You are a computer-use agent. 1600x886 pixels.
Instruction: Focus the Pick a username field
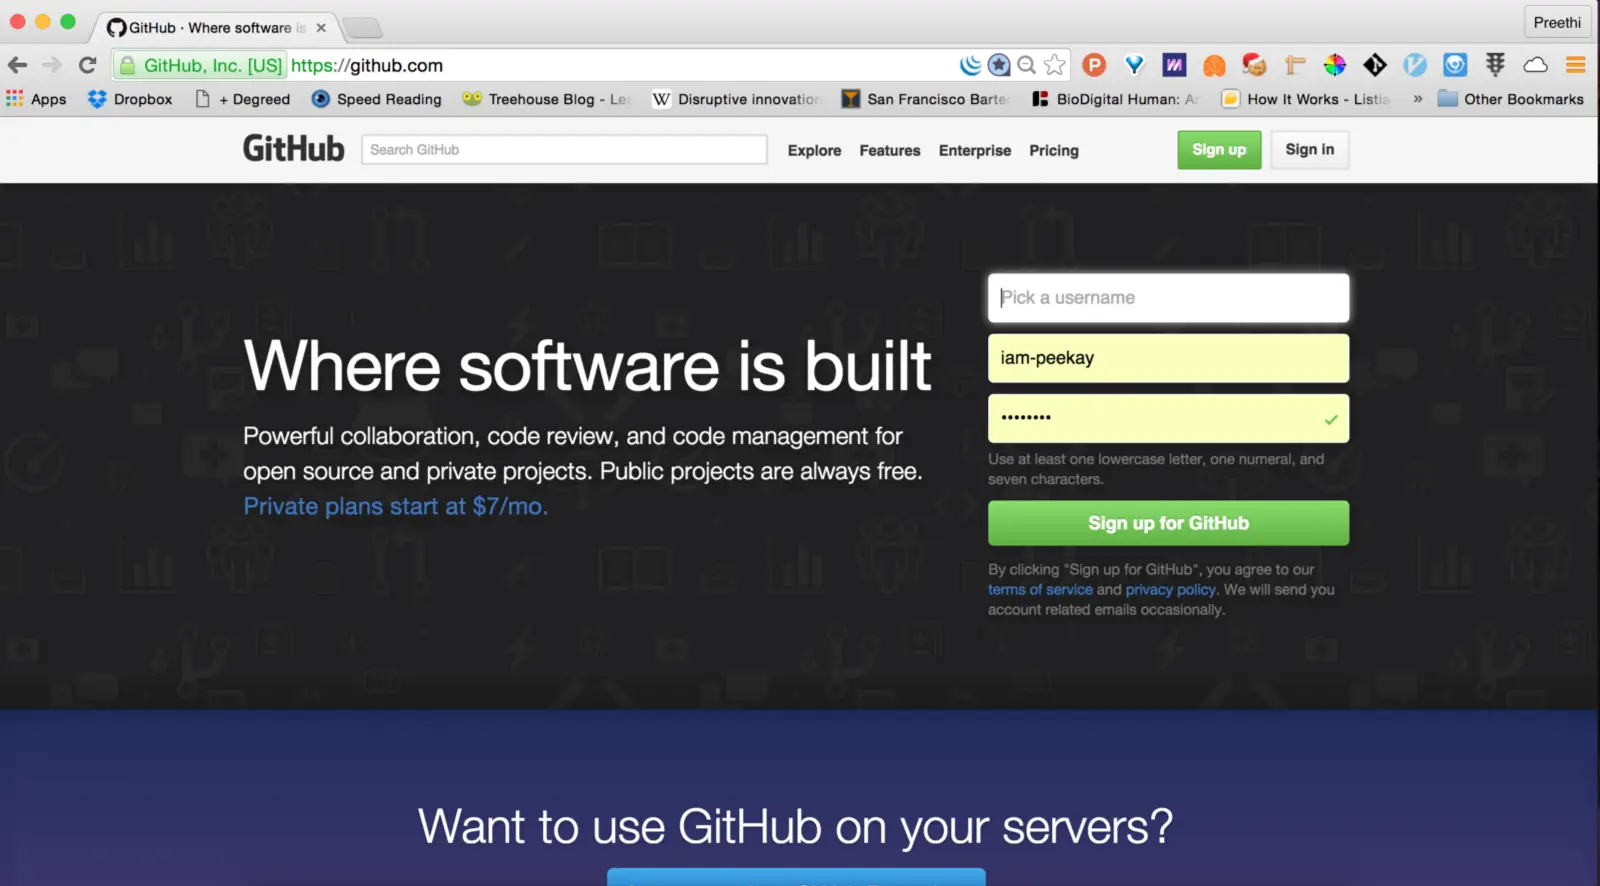pos(1168,298)
